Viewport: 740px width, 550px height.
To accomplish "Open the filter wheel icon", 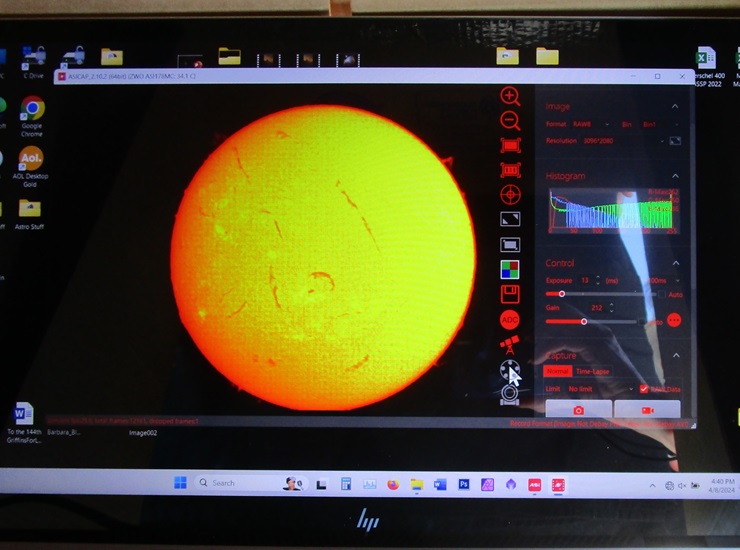I will click(510, 370).
